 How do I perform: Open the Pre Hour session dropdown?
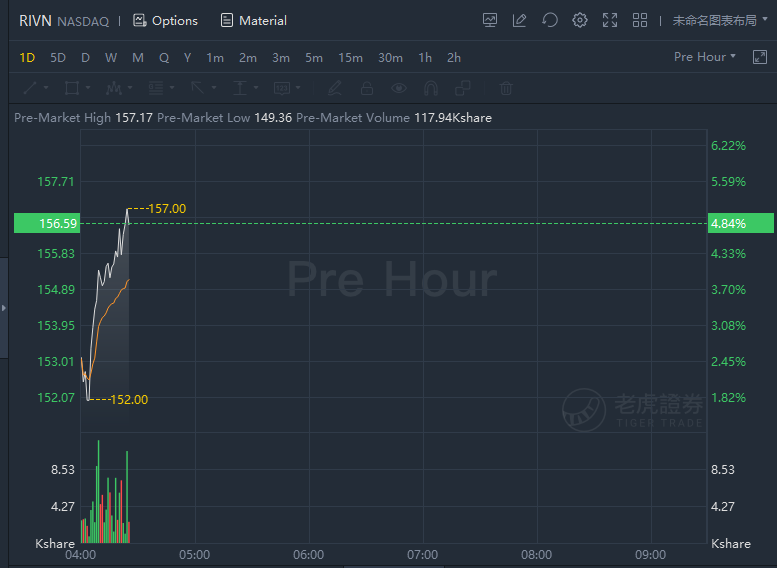(x=705, y=57)
